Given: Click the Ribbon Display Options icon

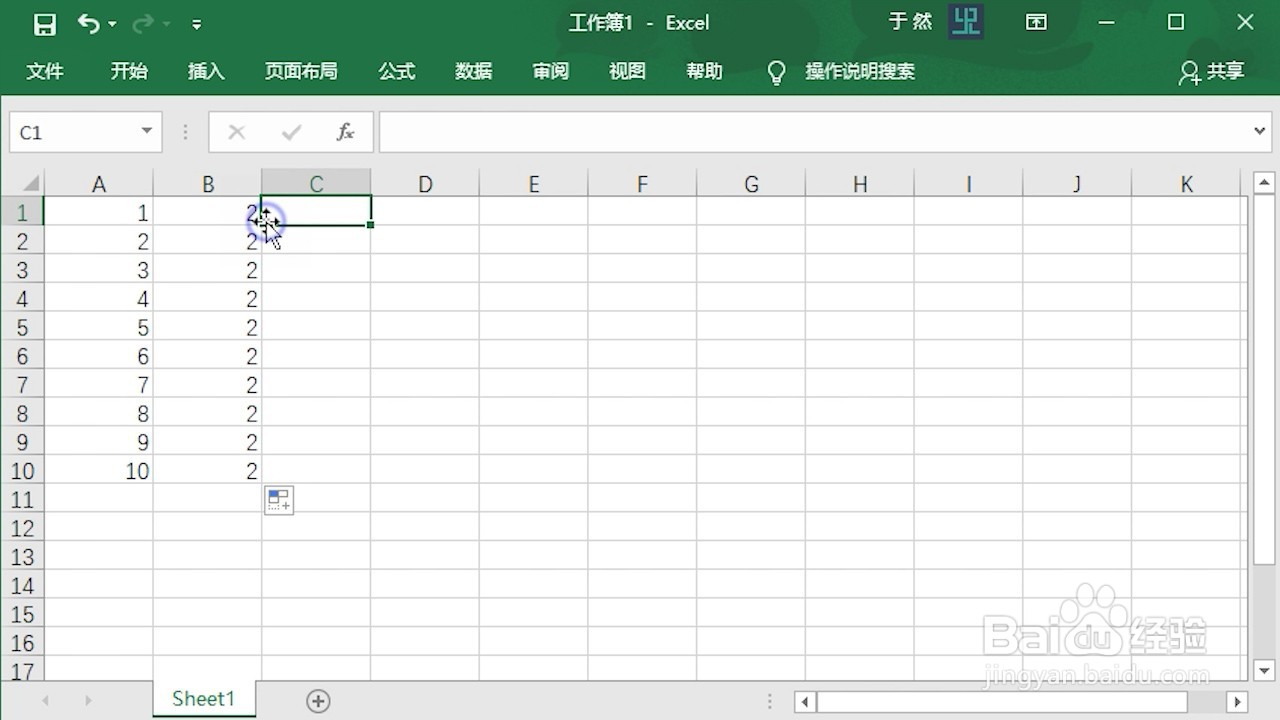Looking at the screenshot, I should coord(1036,22).
